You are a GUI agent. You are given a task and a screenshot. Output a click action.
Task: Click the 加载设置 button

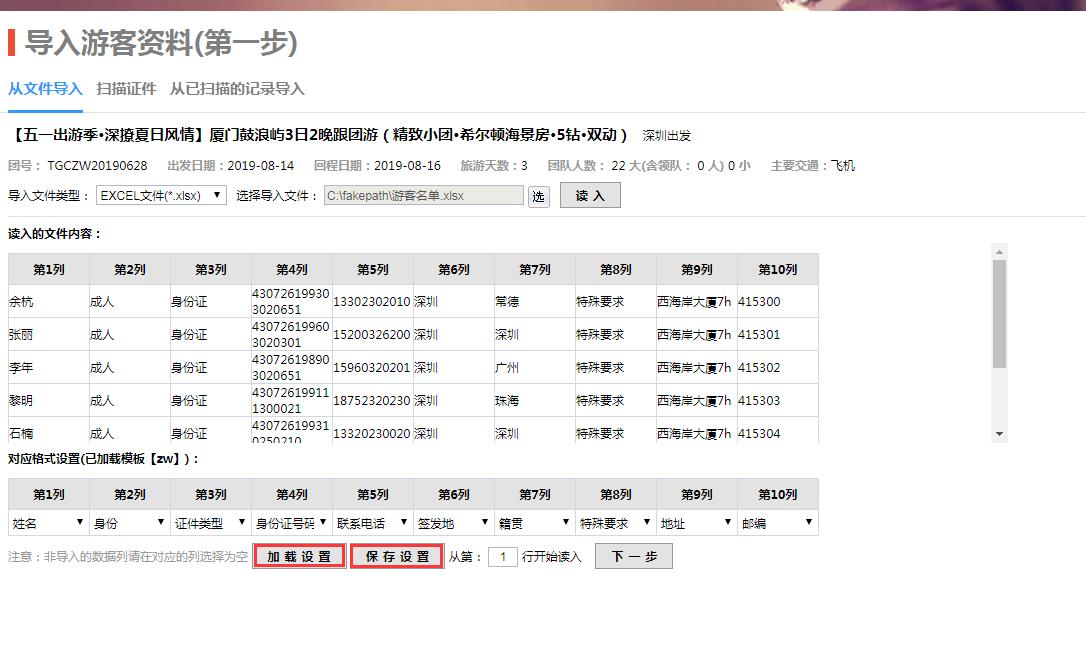tap(299, 557)
